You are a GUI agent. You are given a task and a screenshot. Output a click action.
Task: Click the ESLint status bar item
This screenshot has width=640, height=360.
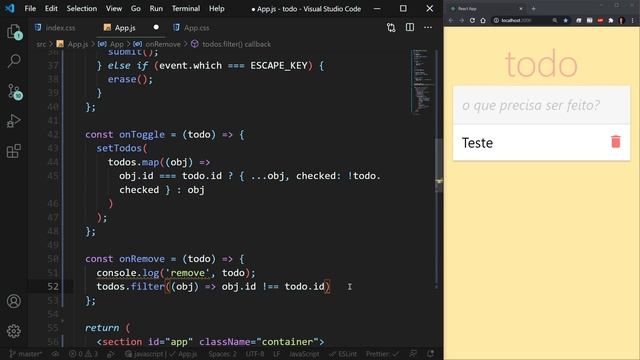[x=343, y=354]
